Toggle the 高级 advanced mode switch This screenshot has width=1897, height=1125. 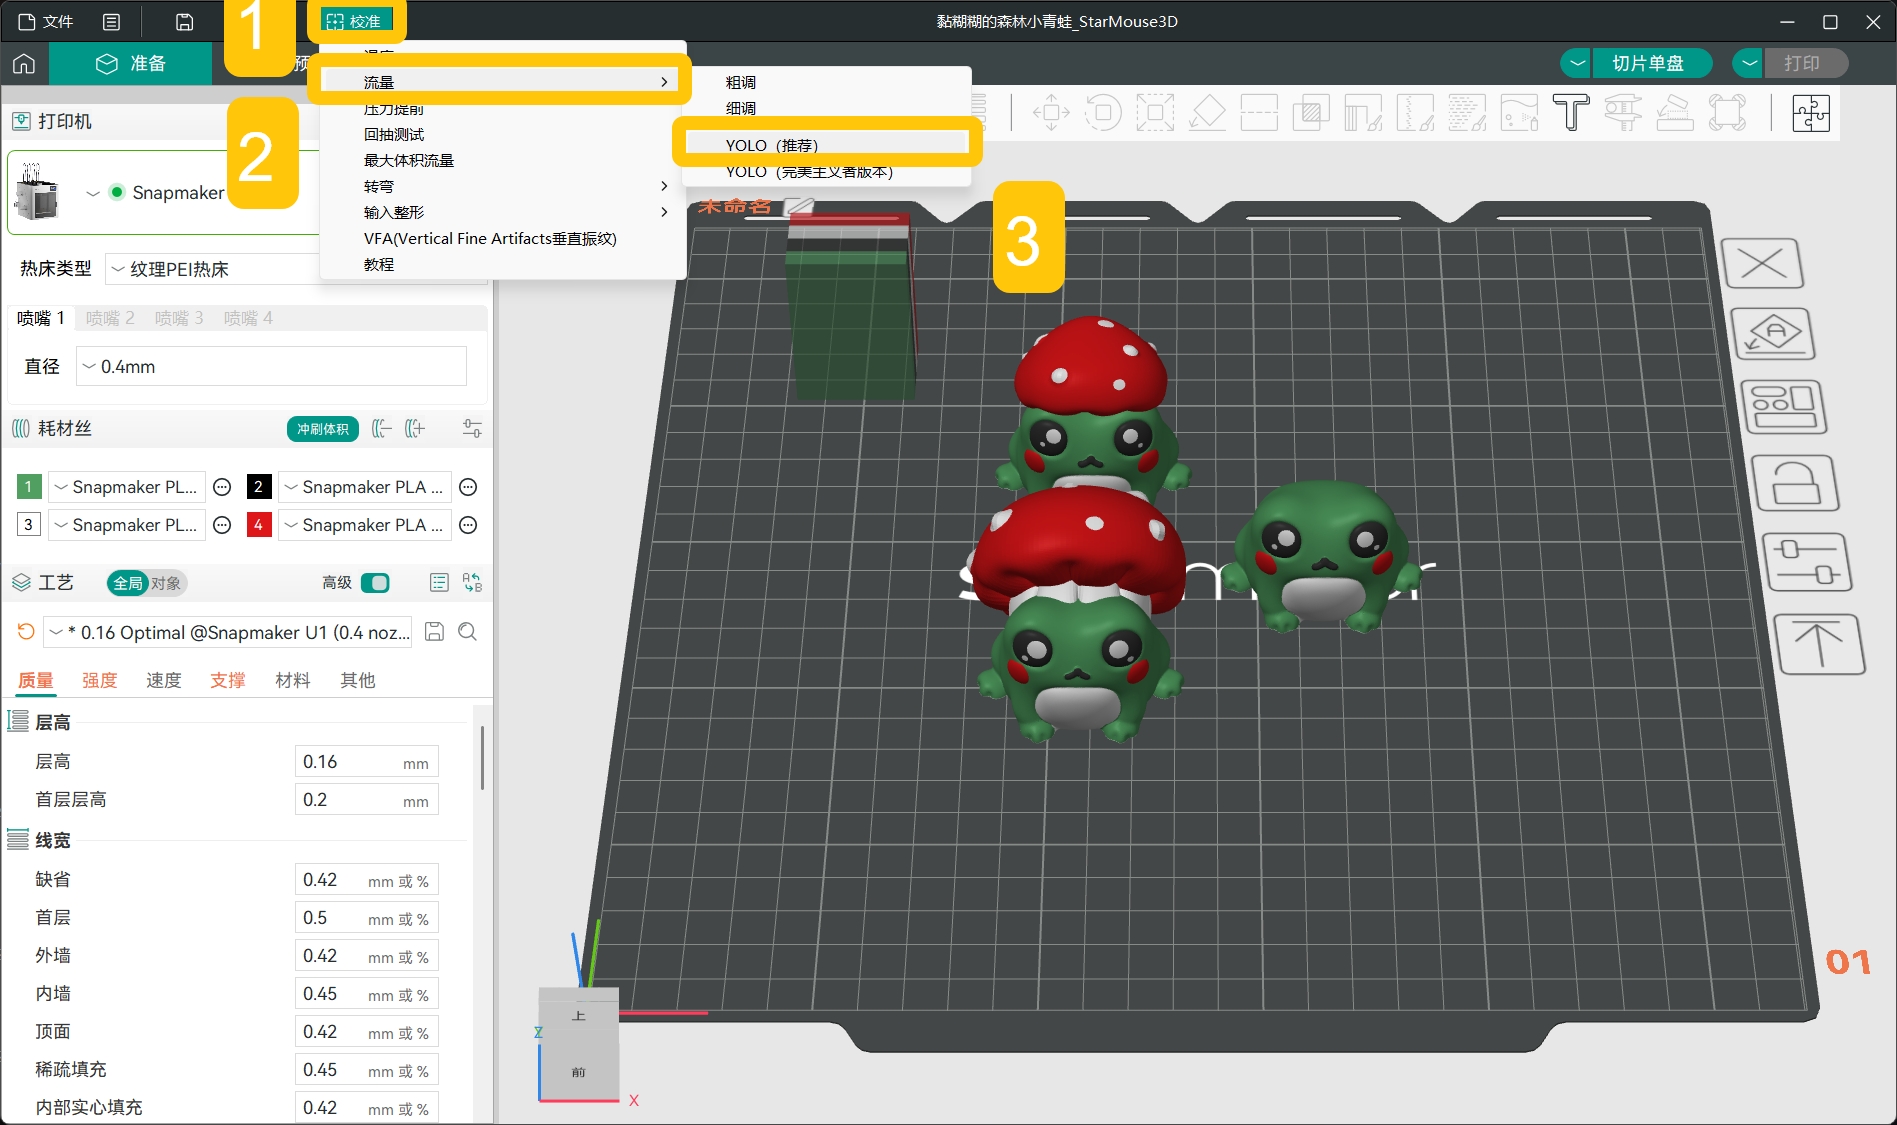coord(375,583)
